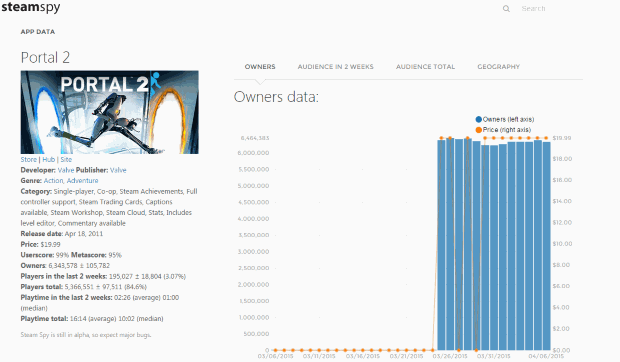Viewport: 620px width, 362px height.
Task: Click the 04/06/2015 date axis label
Action: coord(546,356)
